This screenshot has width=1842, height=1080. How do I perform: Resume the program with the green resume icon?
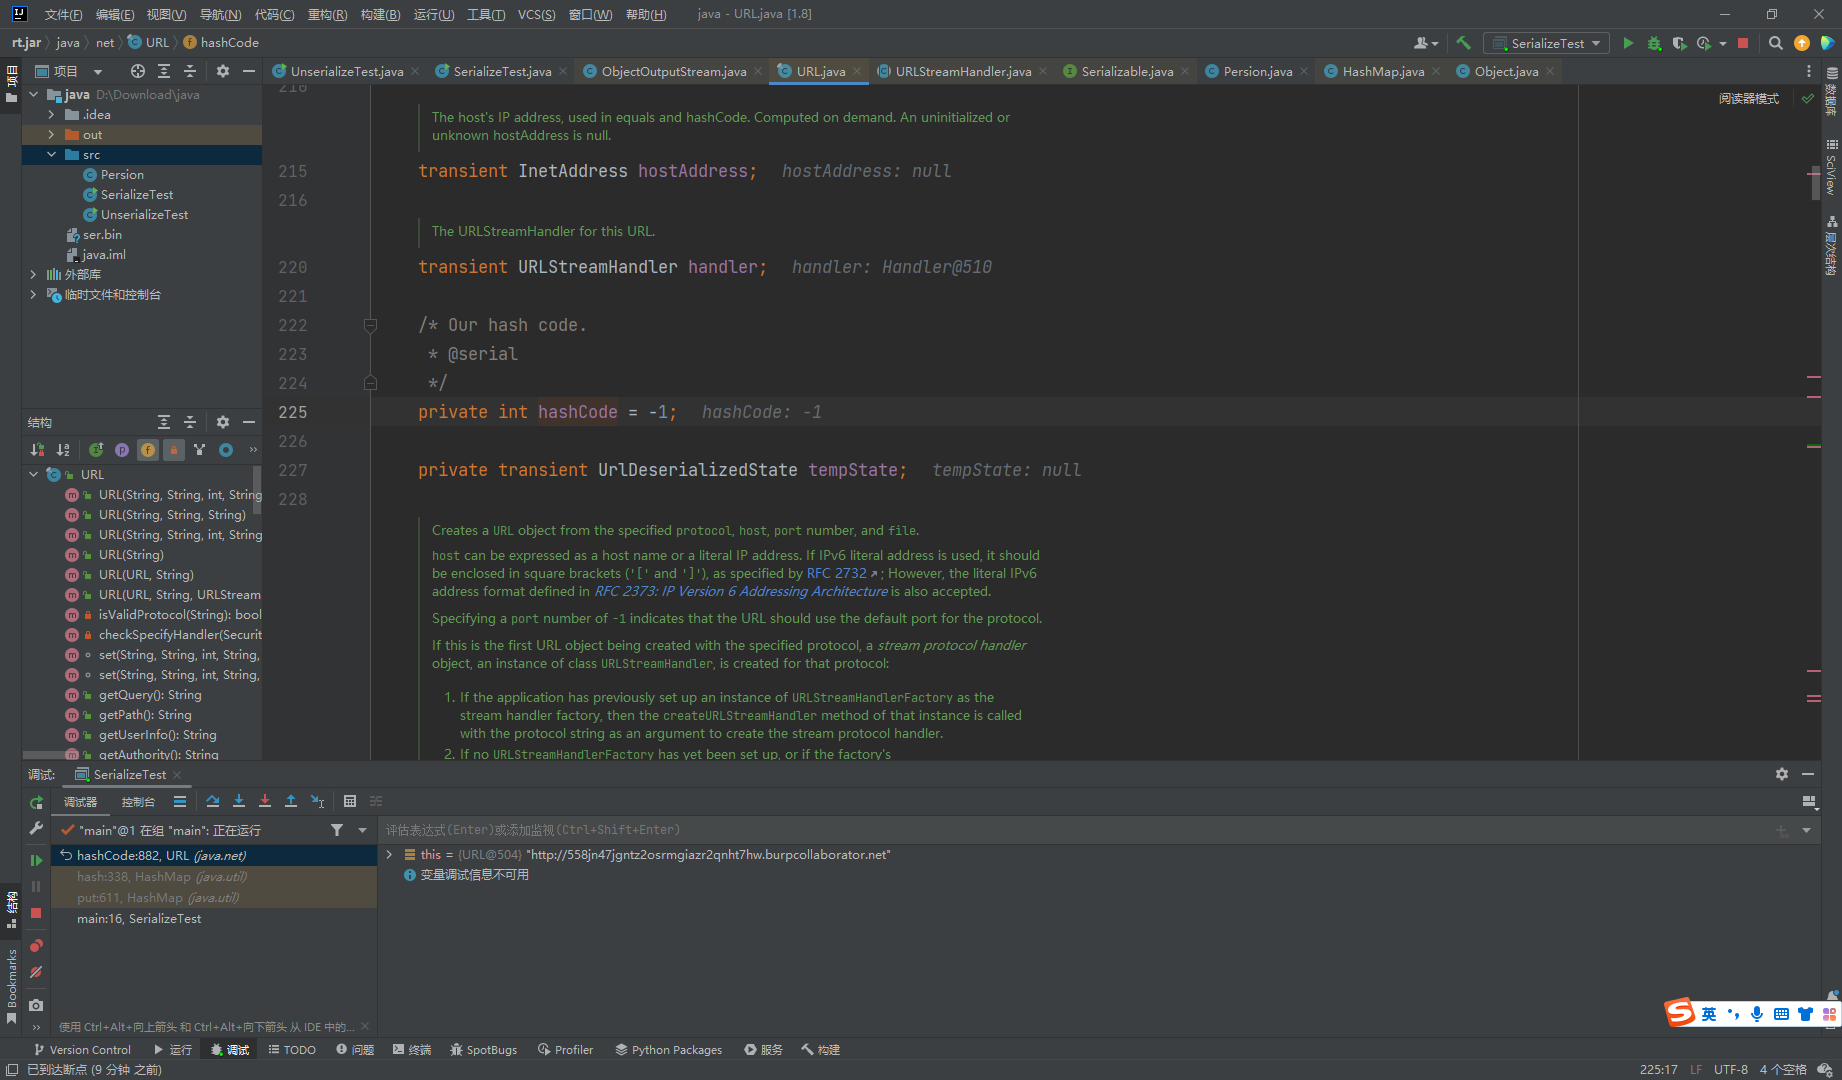click(x=36, y=860)
